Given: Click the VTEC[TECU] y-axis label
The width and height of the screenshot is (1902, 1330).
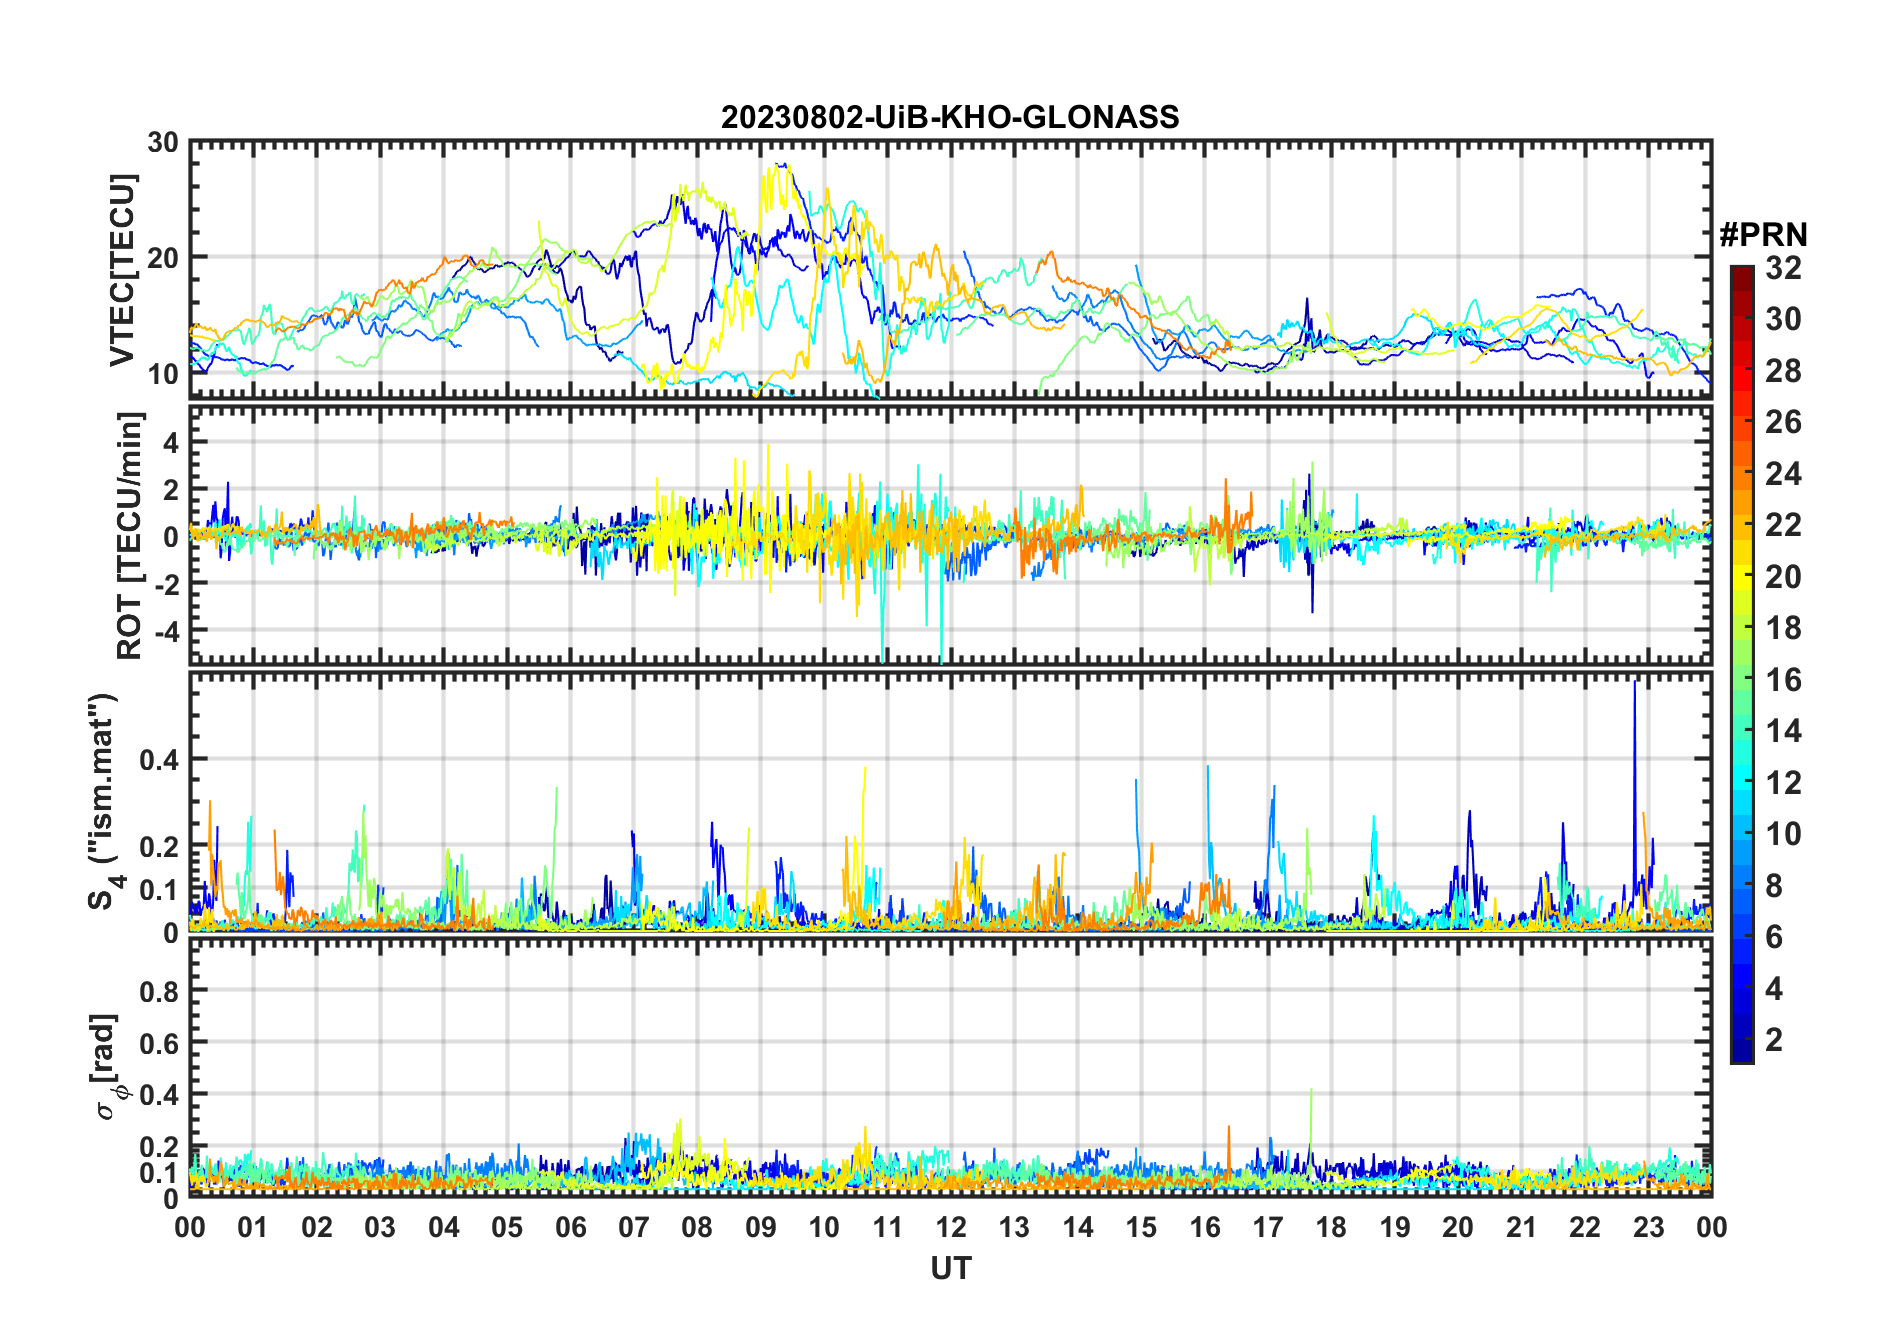Looking at the screenshot, I should click(x=122, y=270).
